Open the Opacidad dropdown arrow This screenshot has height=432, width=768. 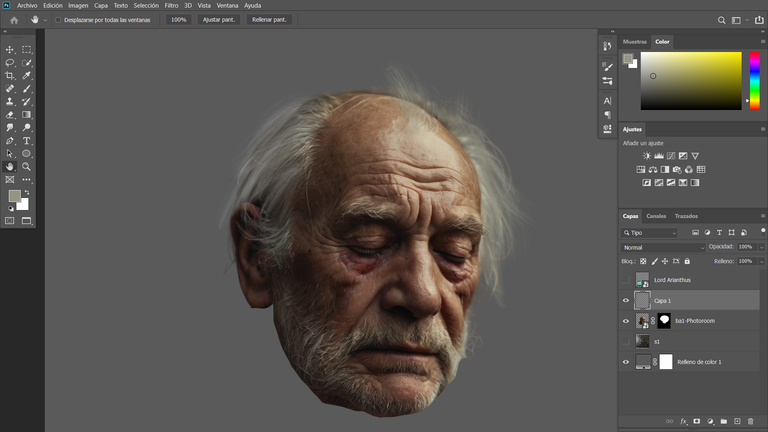[761, 247]
